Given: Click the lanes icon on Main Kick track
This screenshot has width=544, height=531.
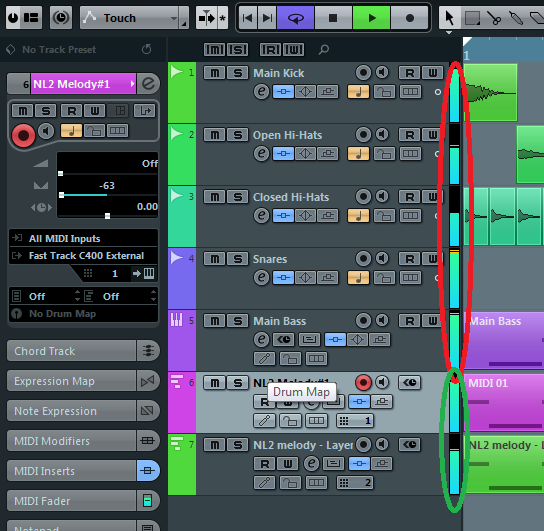Looking at the screenshot, I should 410,92.
